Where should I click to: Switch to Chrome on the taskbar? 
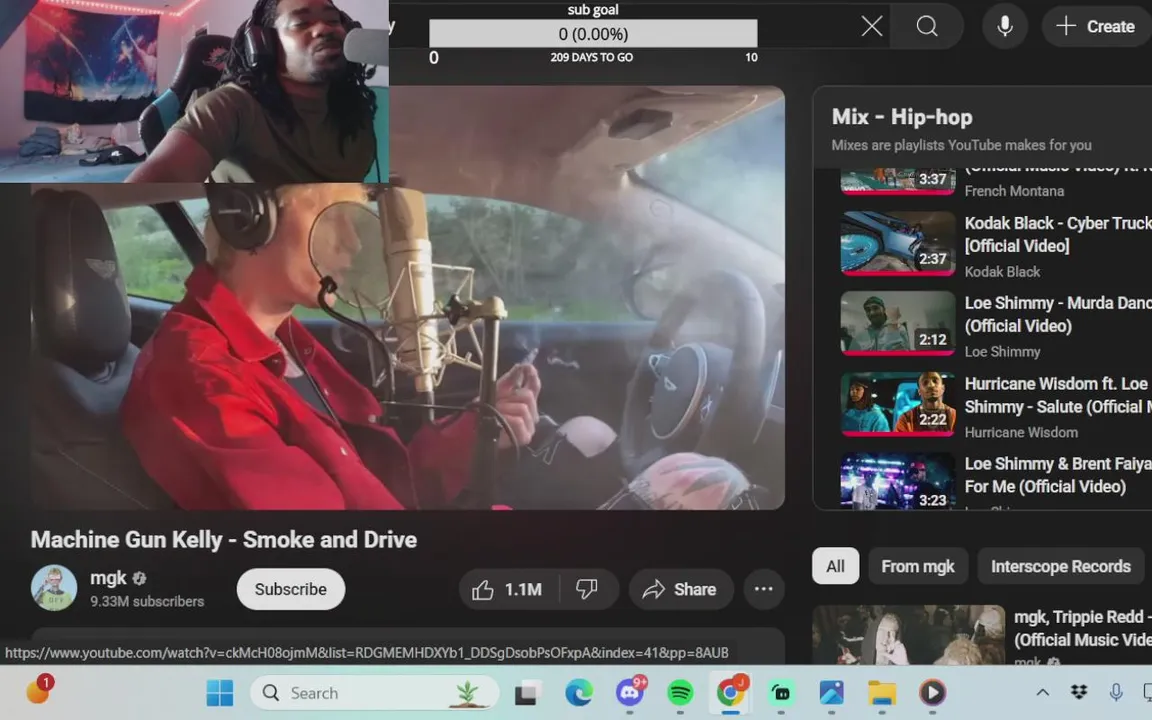click(730, 693)
